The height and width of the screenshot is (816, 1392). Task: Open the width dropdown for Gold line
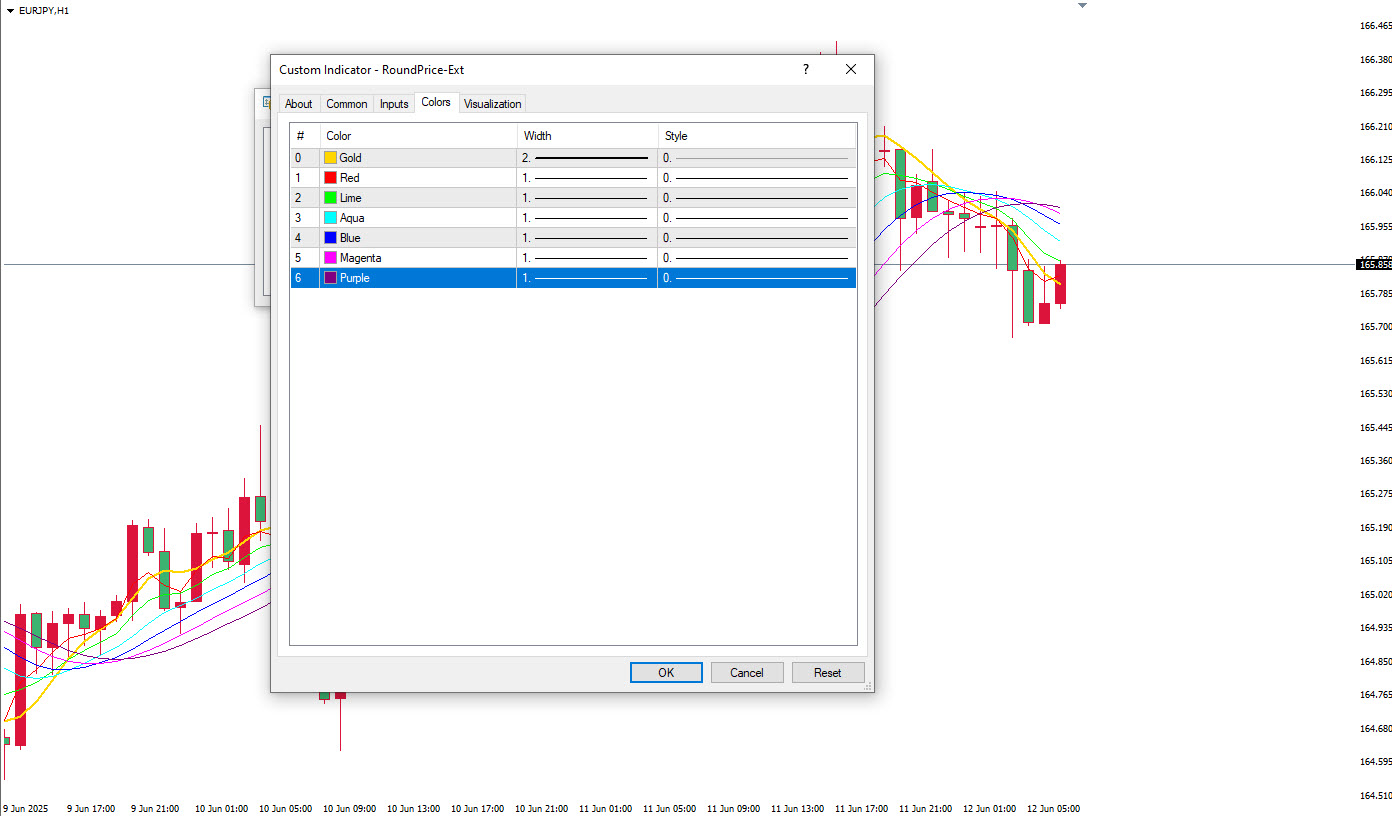pyautogui.click(x=586, y=158)
